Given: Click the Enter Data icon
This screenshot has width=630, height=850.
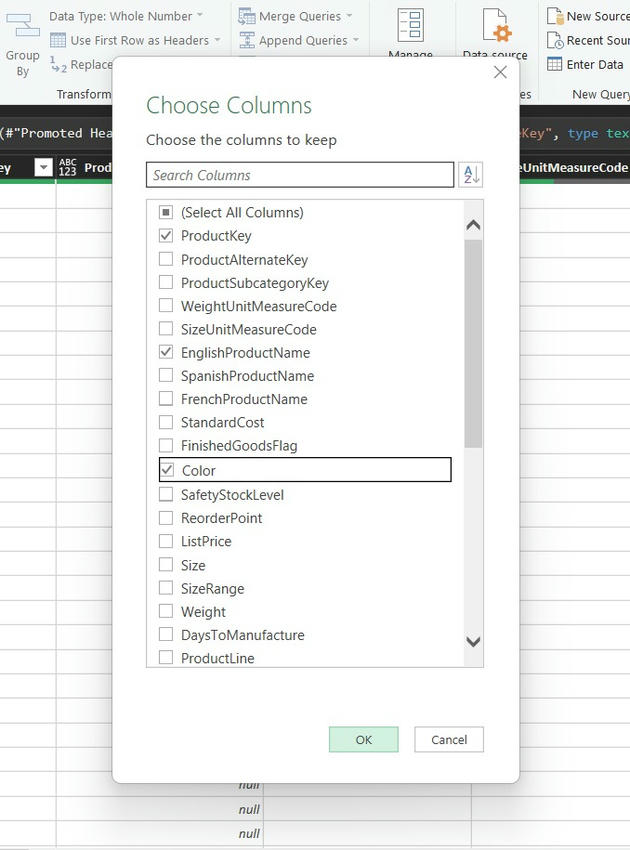Looking at the screenshot, I should pos(555,64).
